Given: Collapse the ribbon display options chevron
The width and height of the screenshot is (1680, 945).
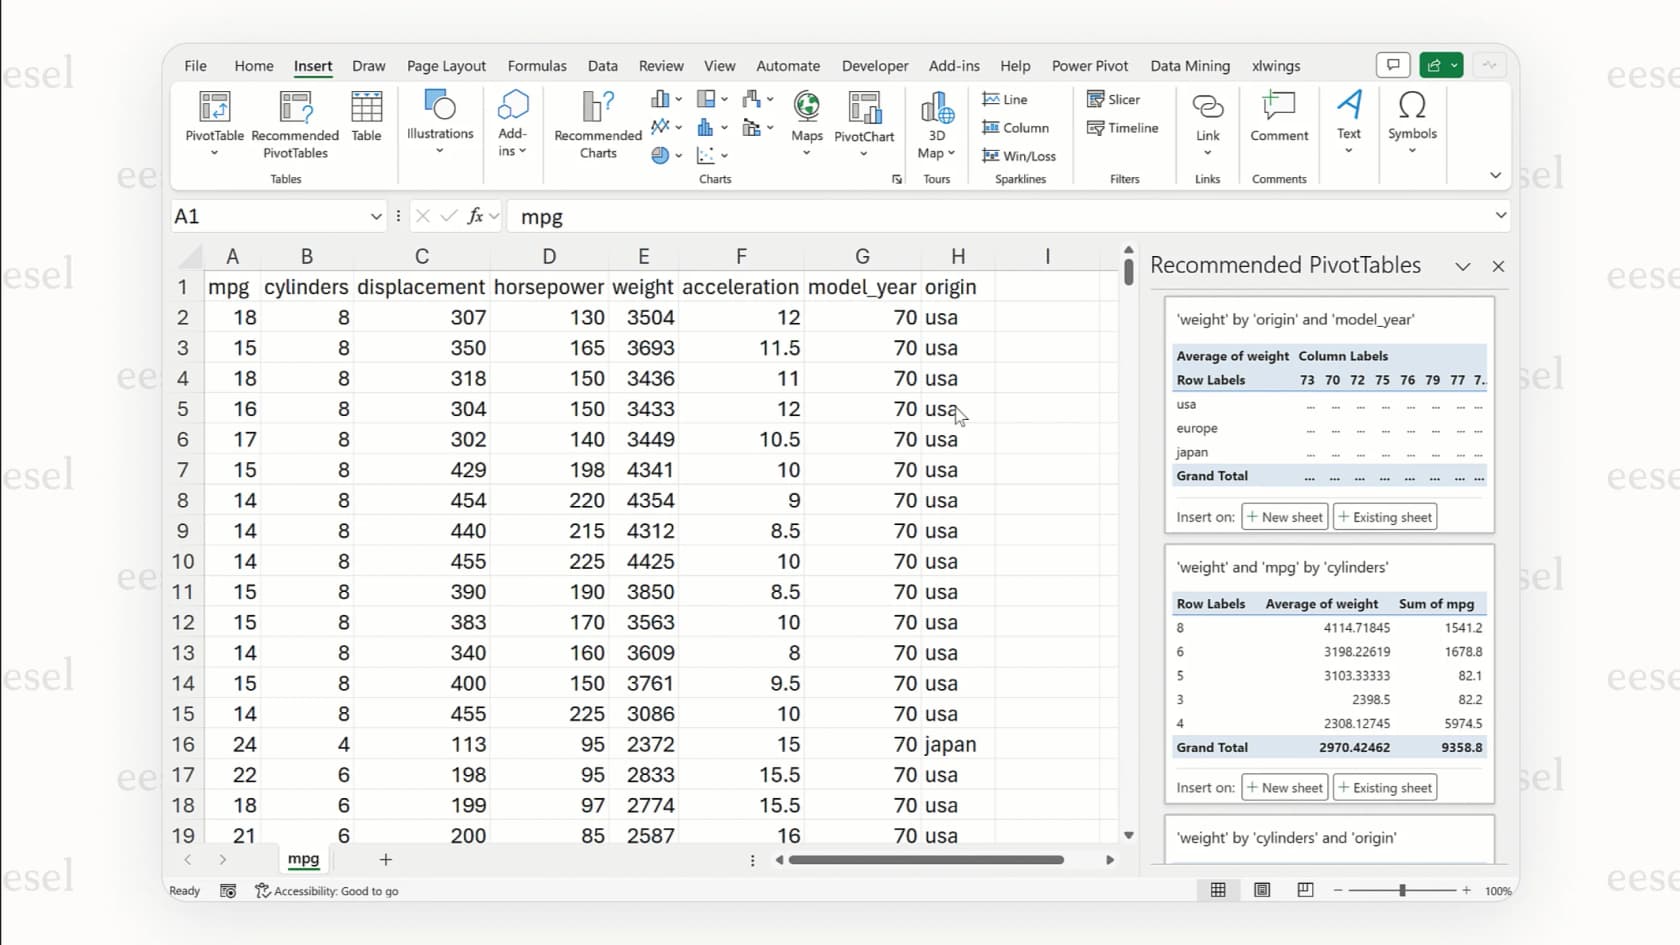Looking at the screenshot, I should [x=1495, y=175].
